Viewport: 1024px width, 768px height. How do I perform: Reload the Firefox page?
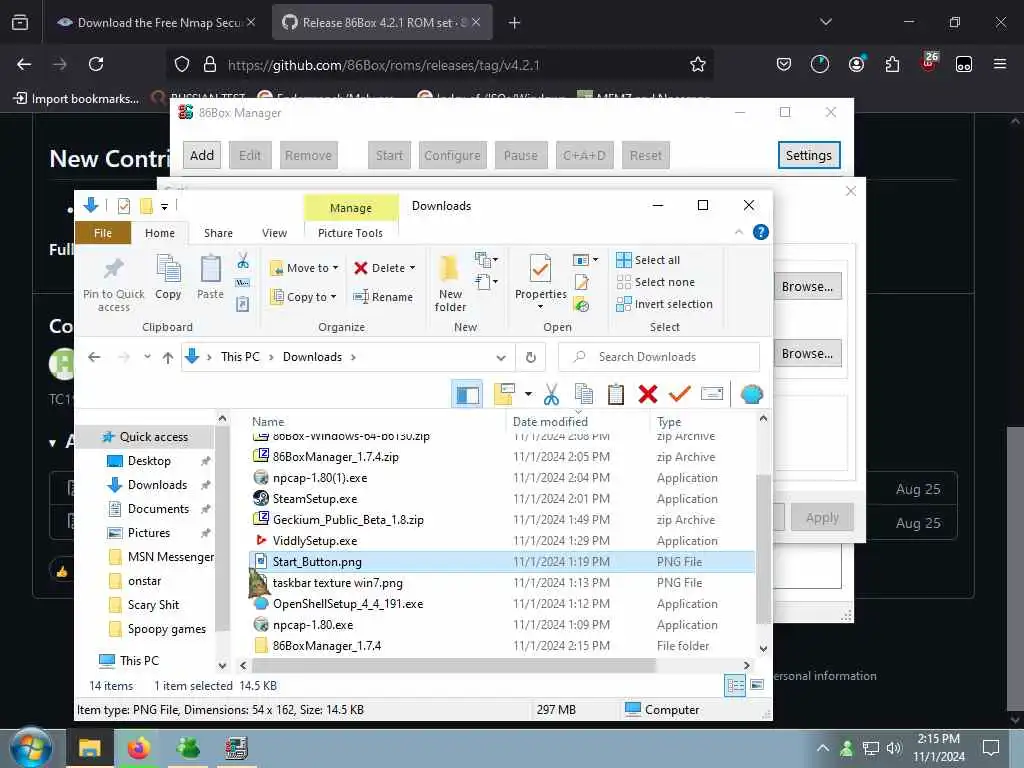click(96, 64)
